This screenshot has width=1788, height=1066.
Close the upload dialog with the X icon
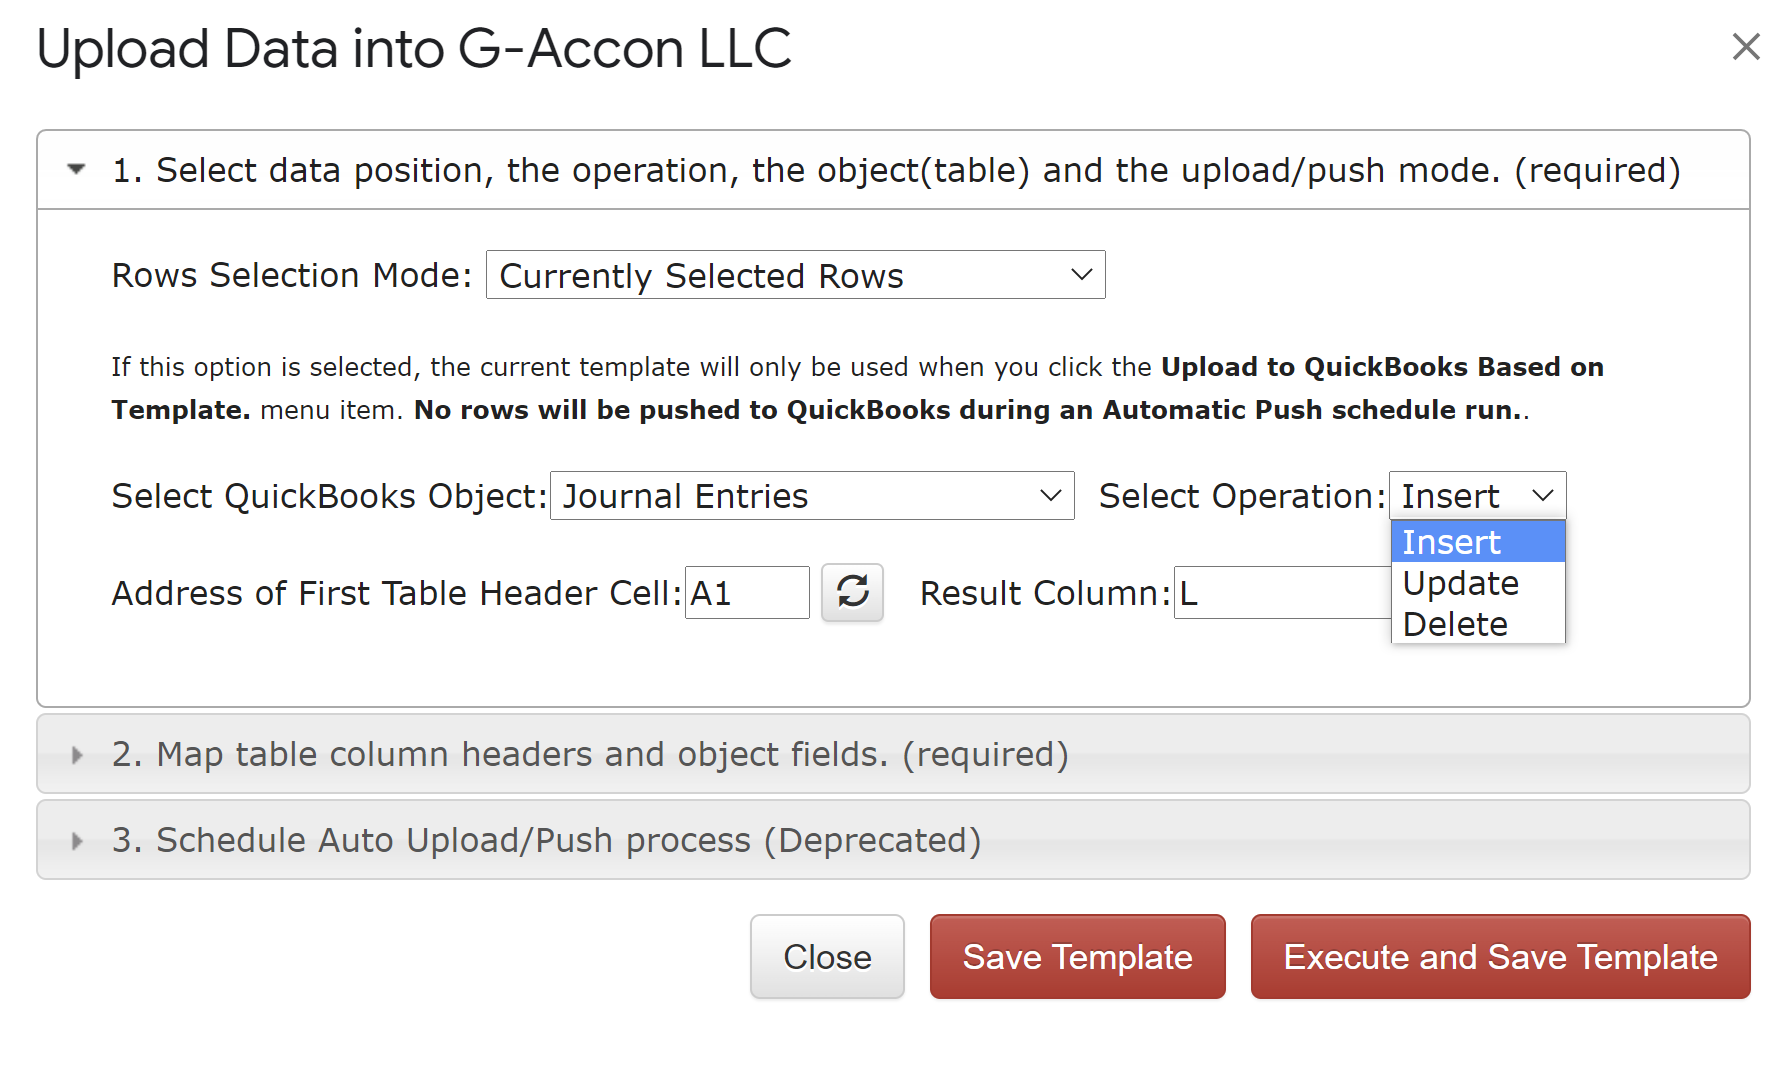coord(1746,46)
